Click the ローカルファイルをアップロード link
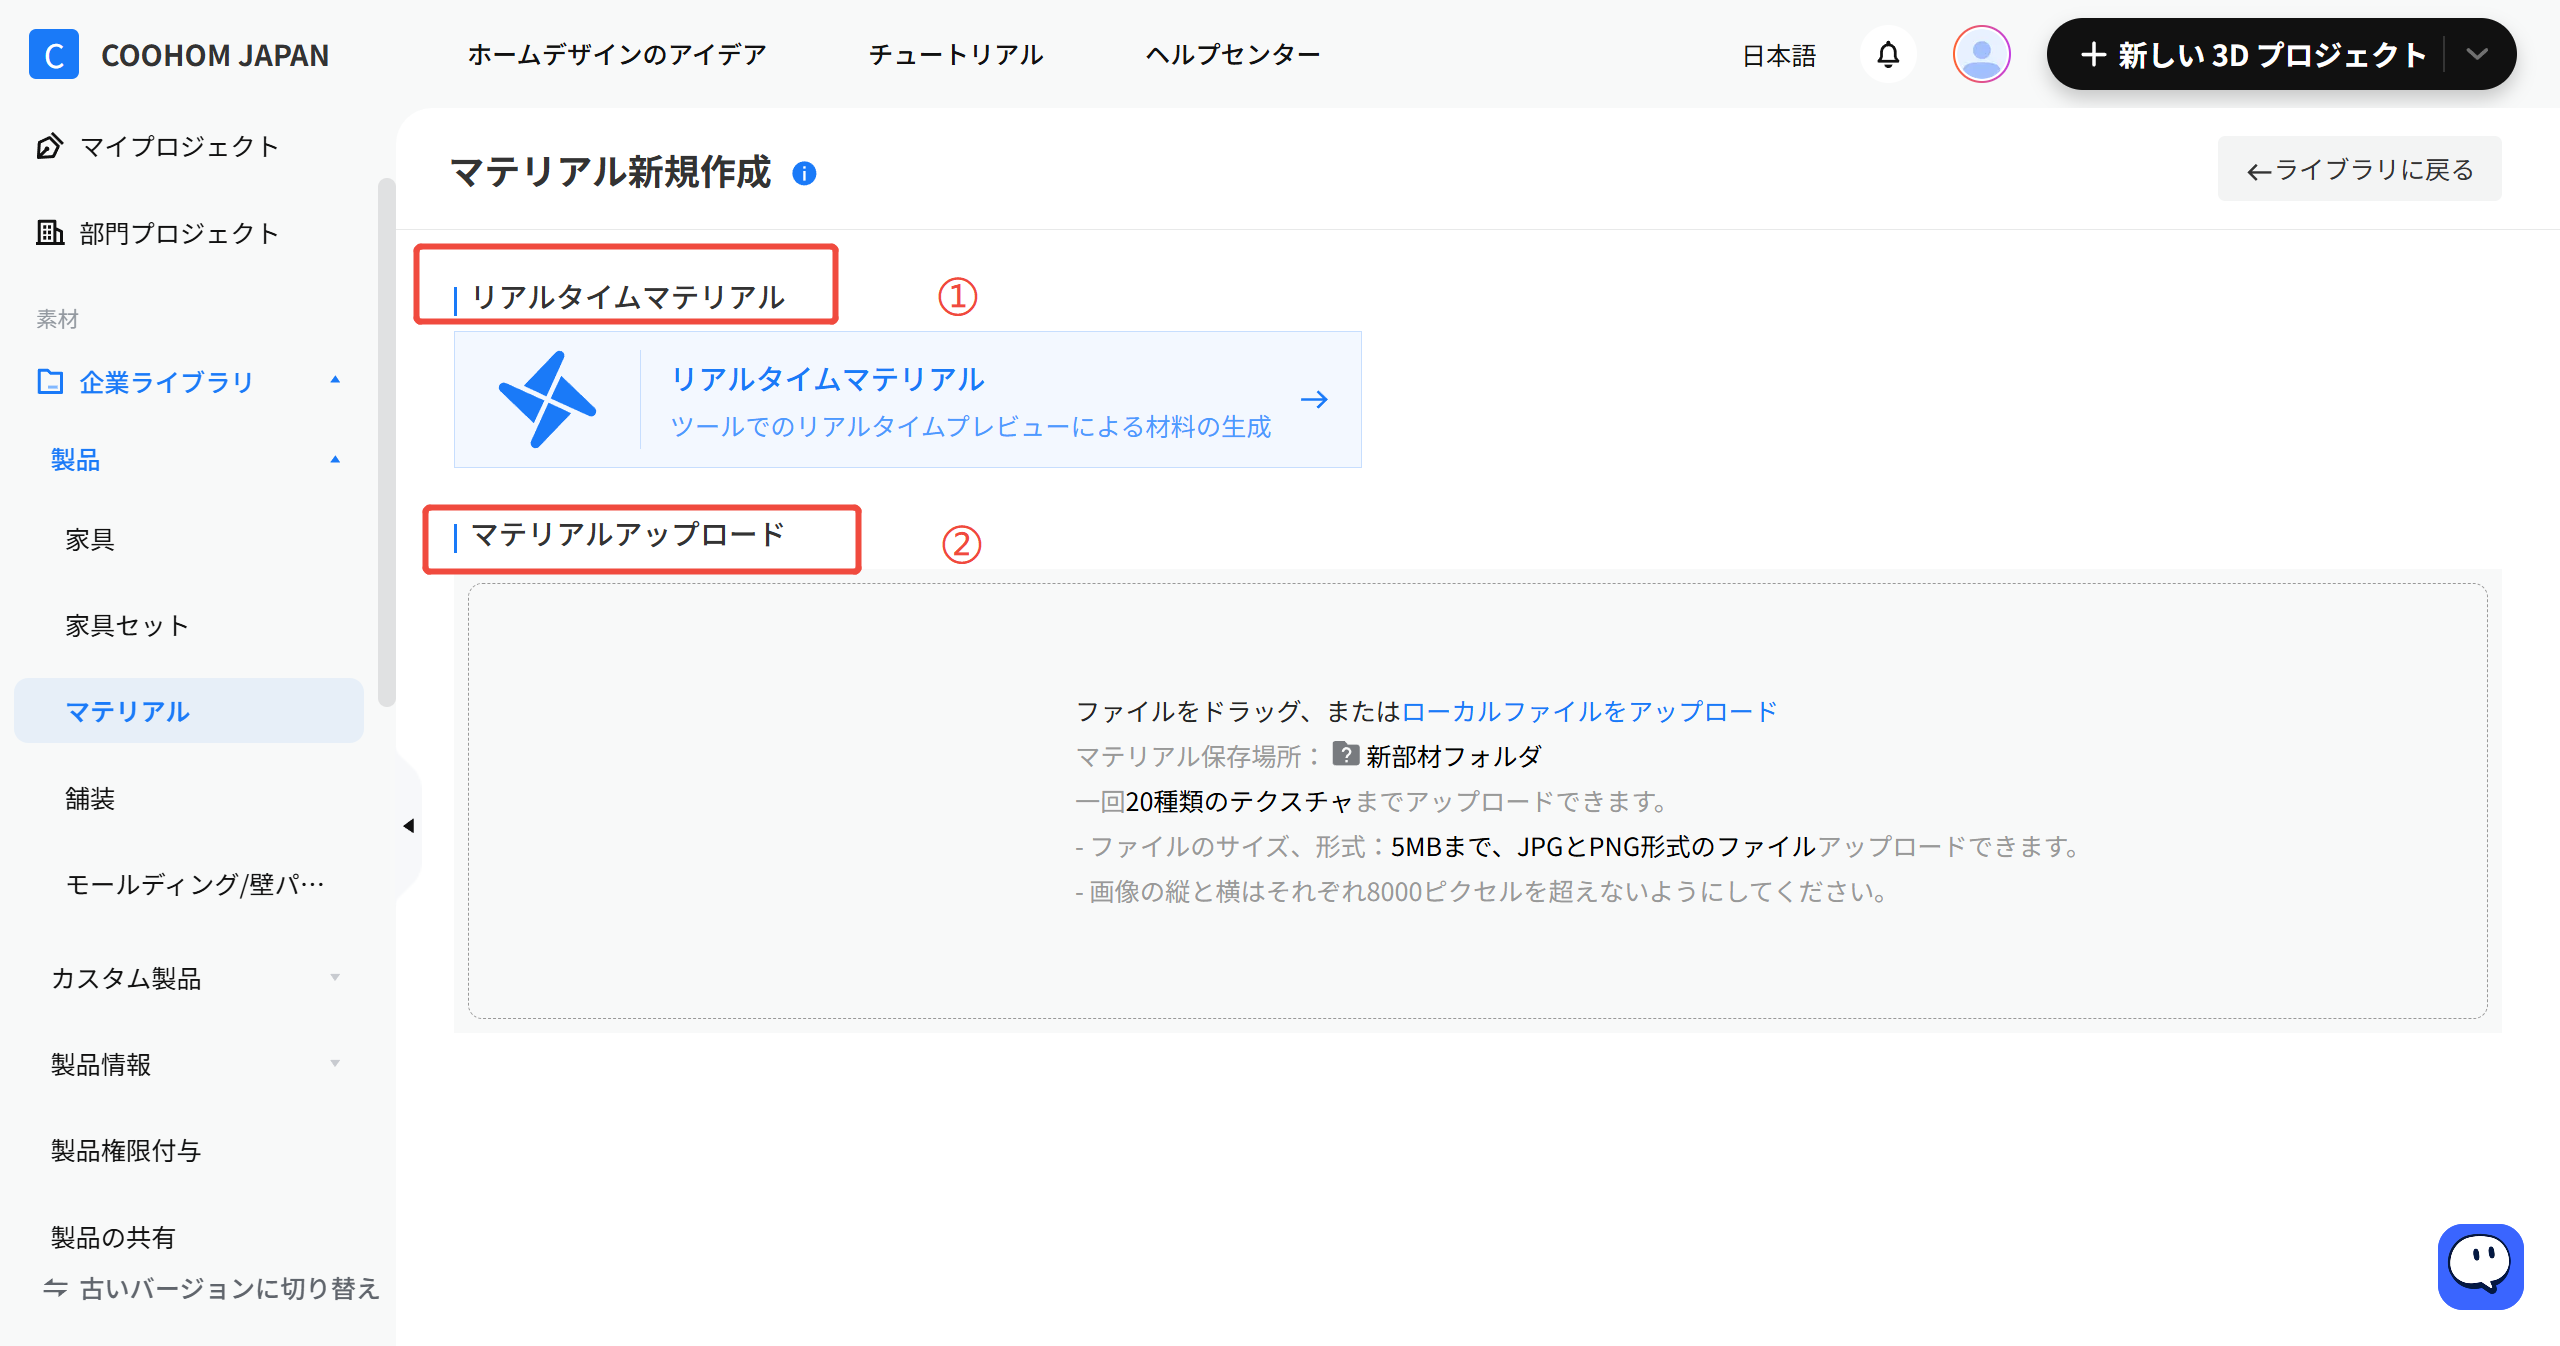 [x=1589, y=711]
